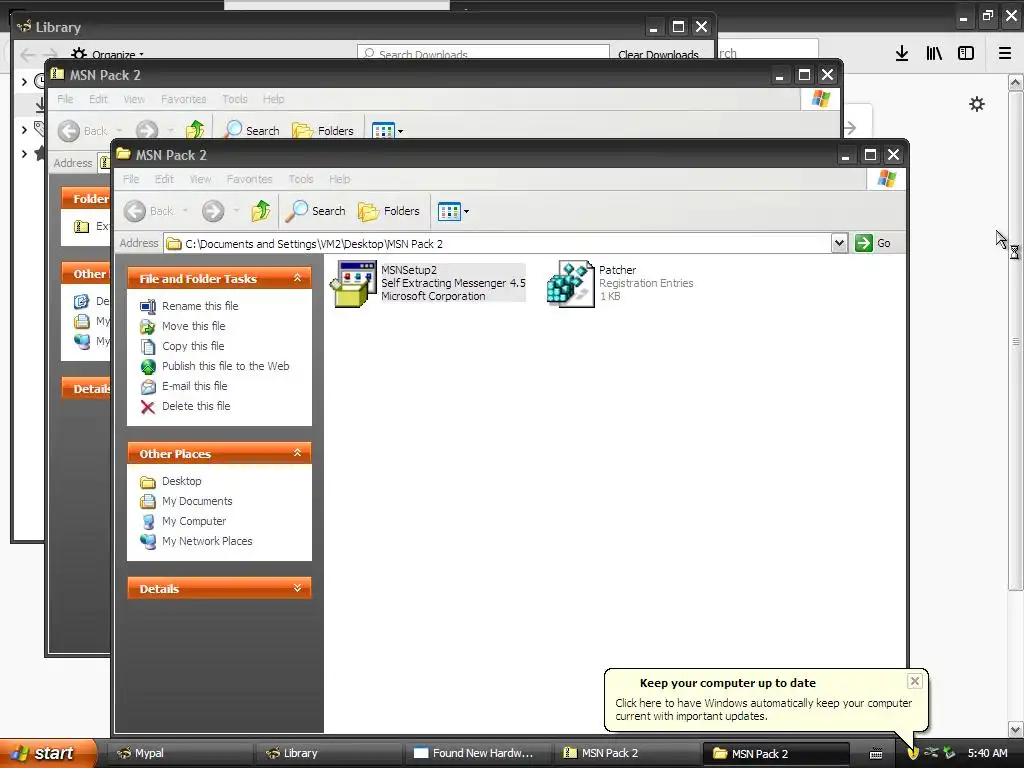Image resolution: width=1024 pixels, height=768 pixels.
Task: Click Move this file
Action: (x=193, y=326)
